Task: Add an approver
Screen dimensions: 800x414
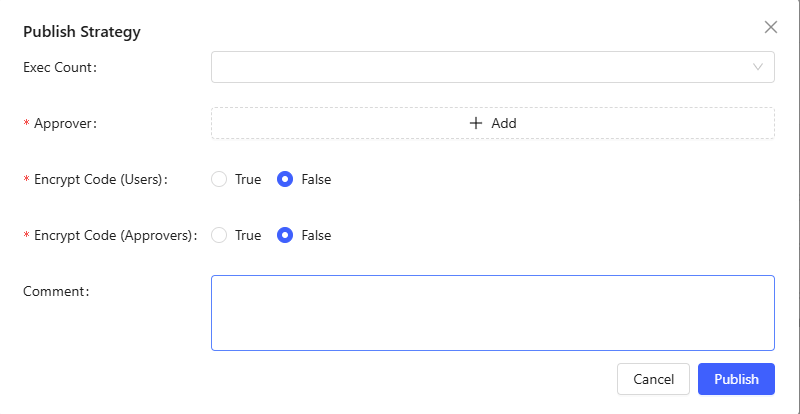Action: tap(493, 123)
